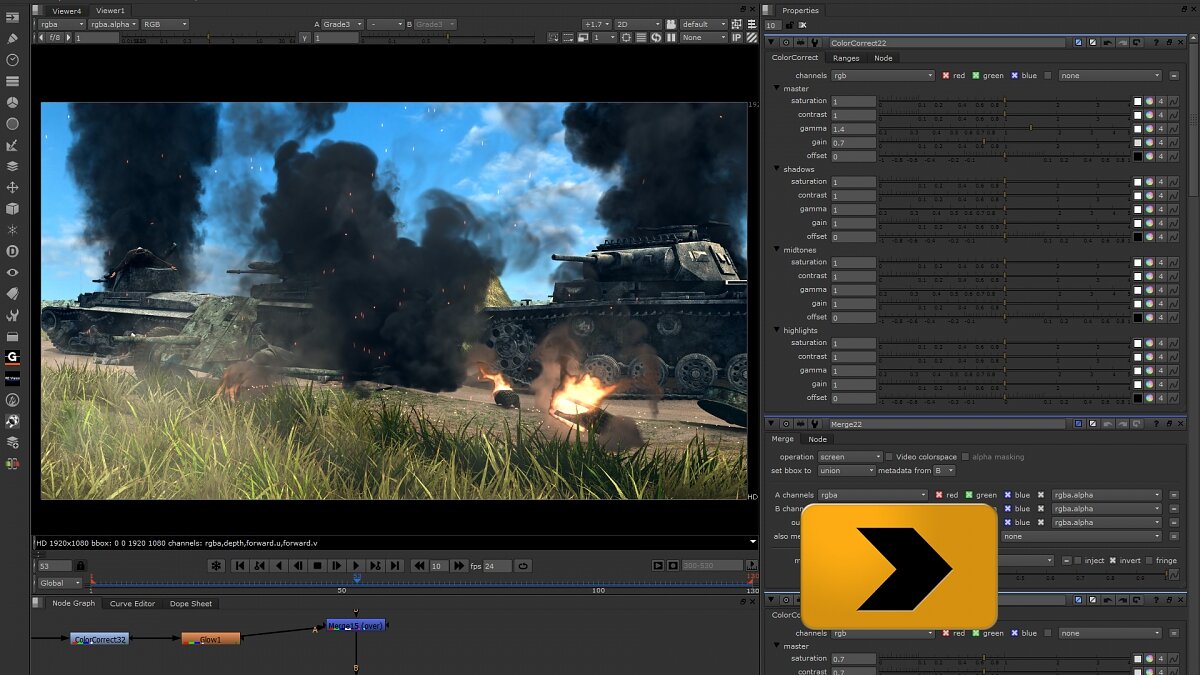Clear all panels in Properties bin
Viewport: 1200px width, 675px height.
click(802, 25)
